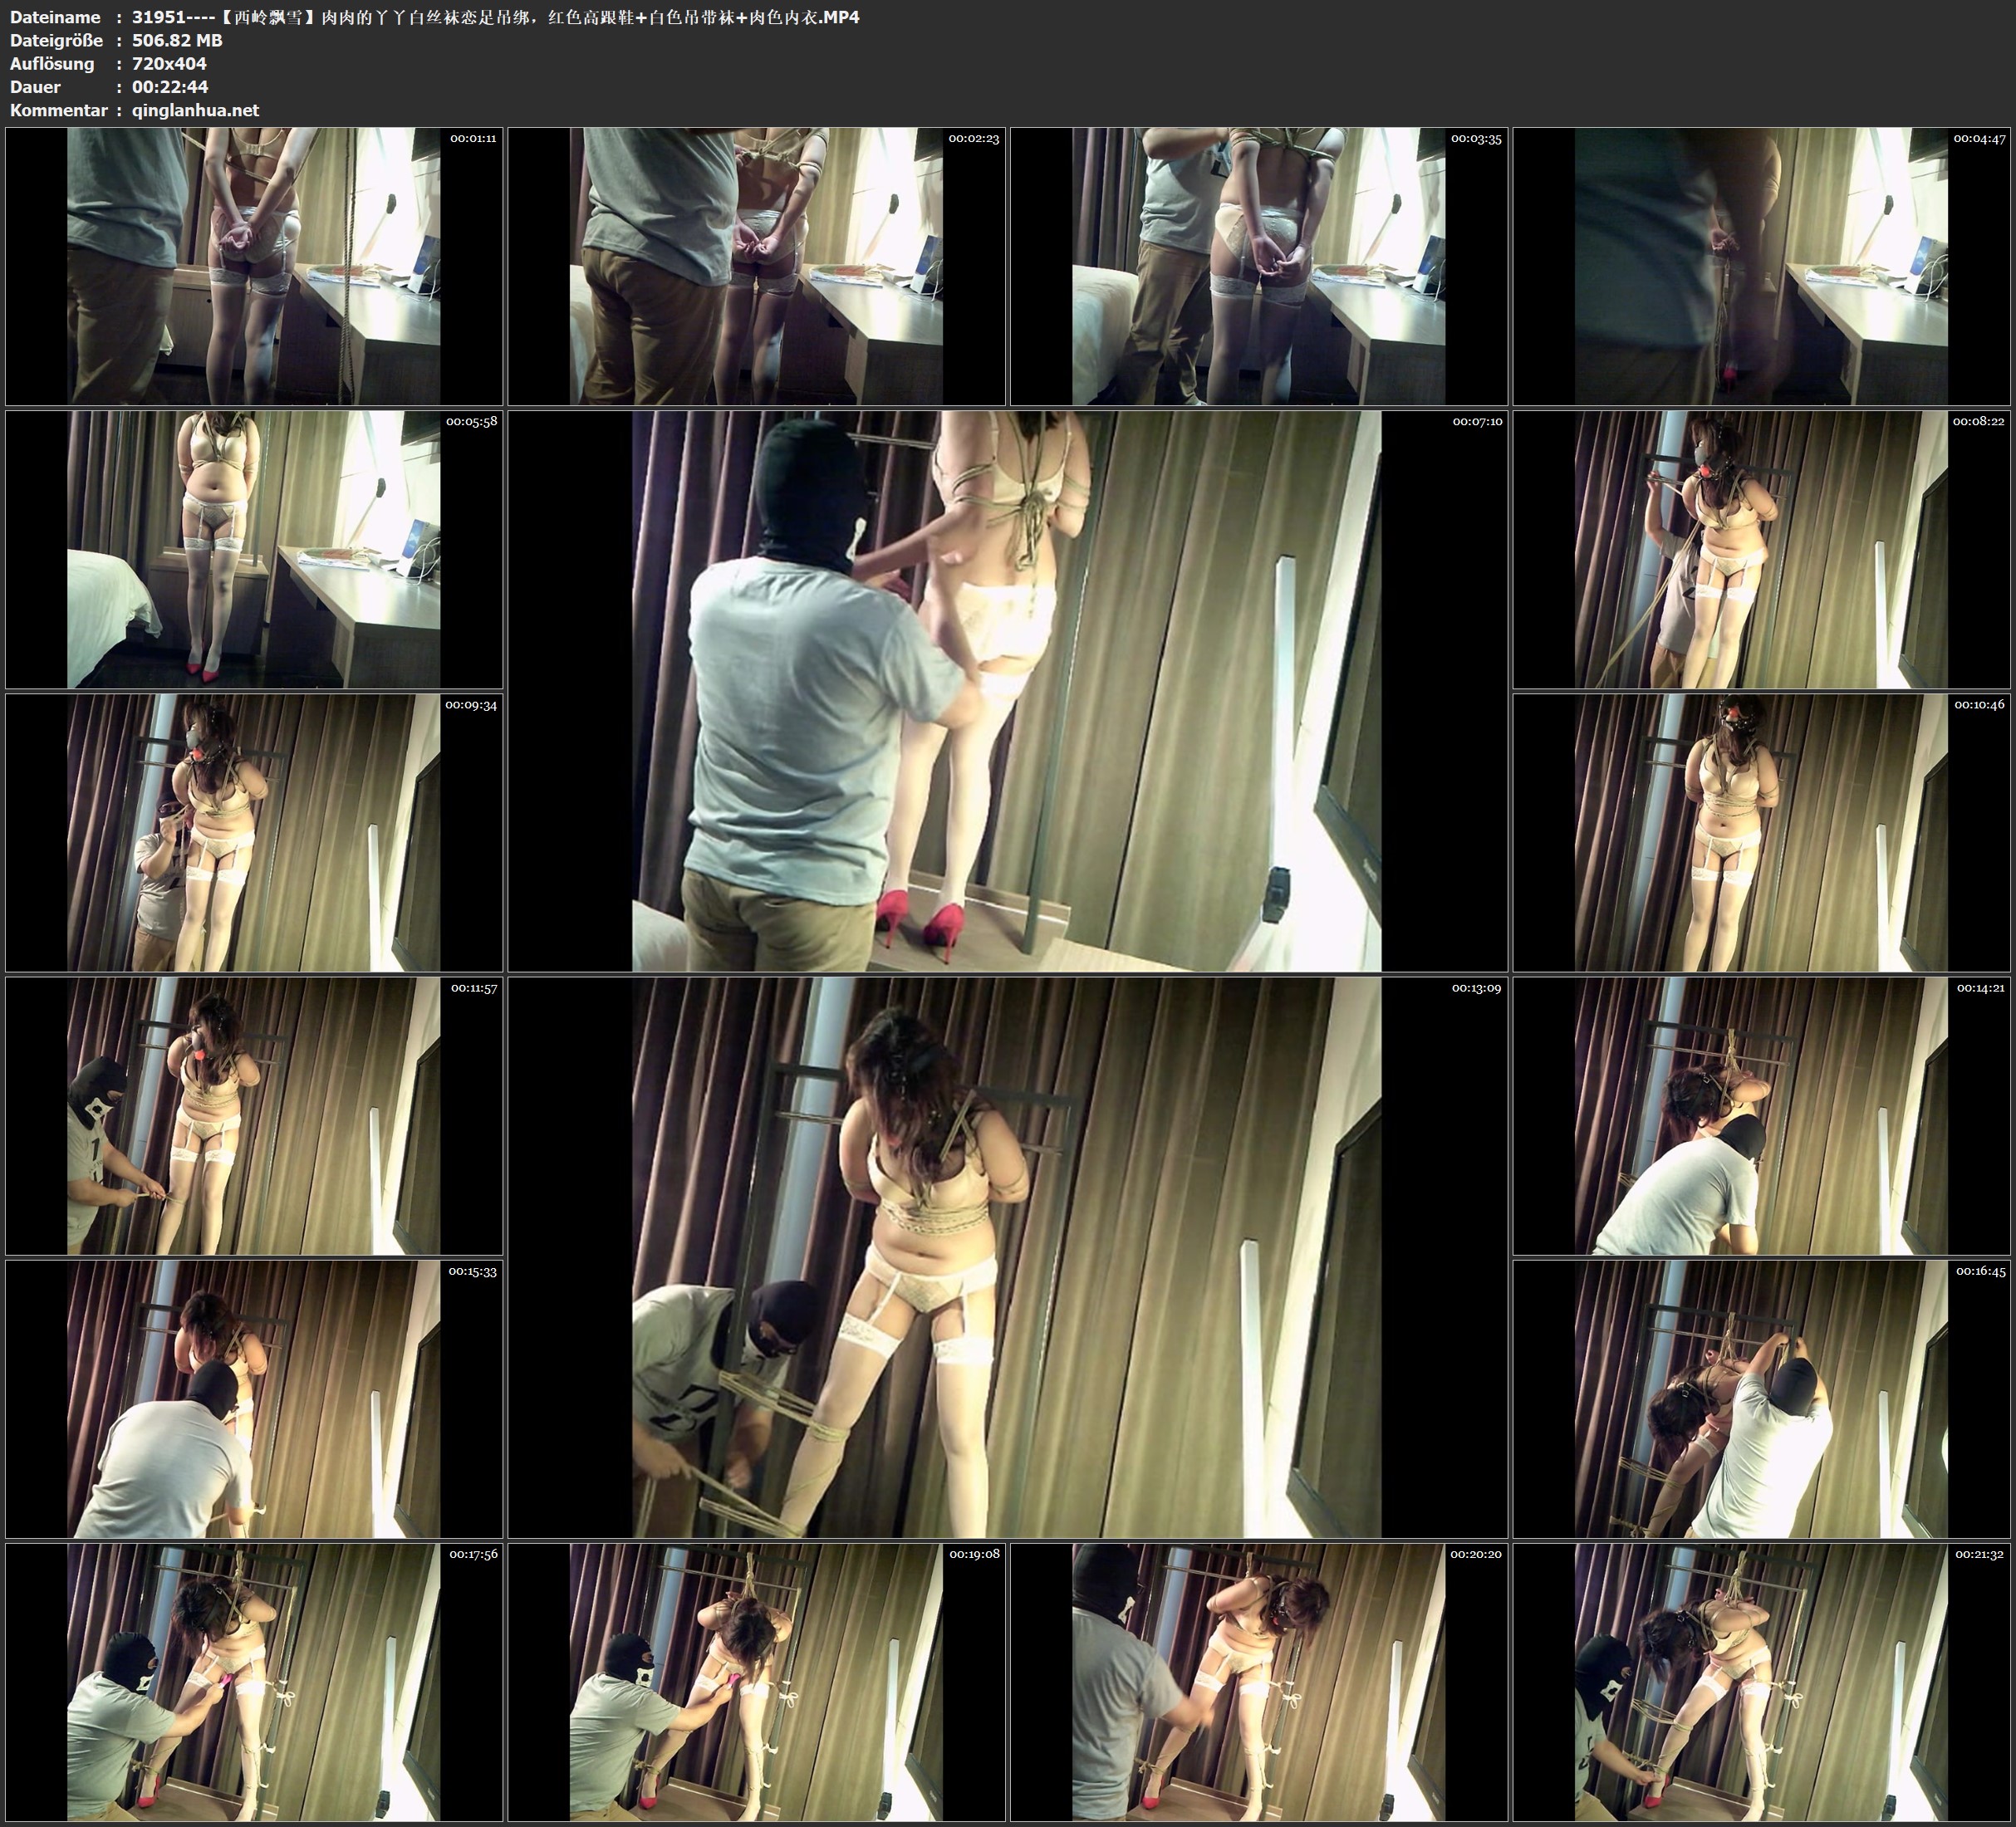
Task: Click the Dateiname file name text
Action: (495, 17)
